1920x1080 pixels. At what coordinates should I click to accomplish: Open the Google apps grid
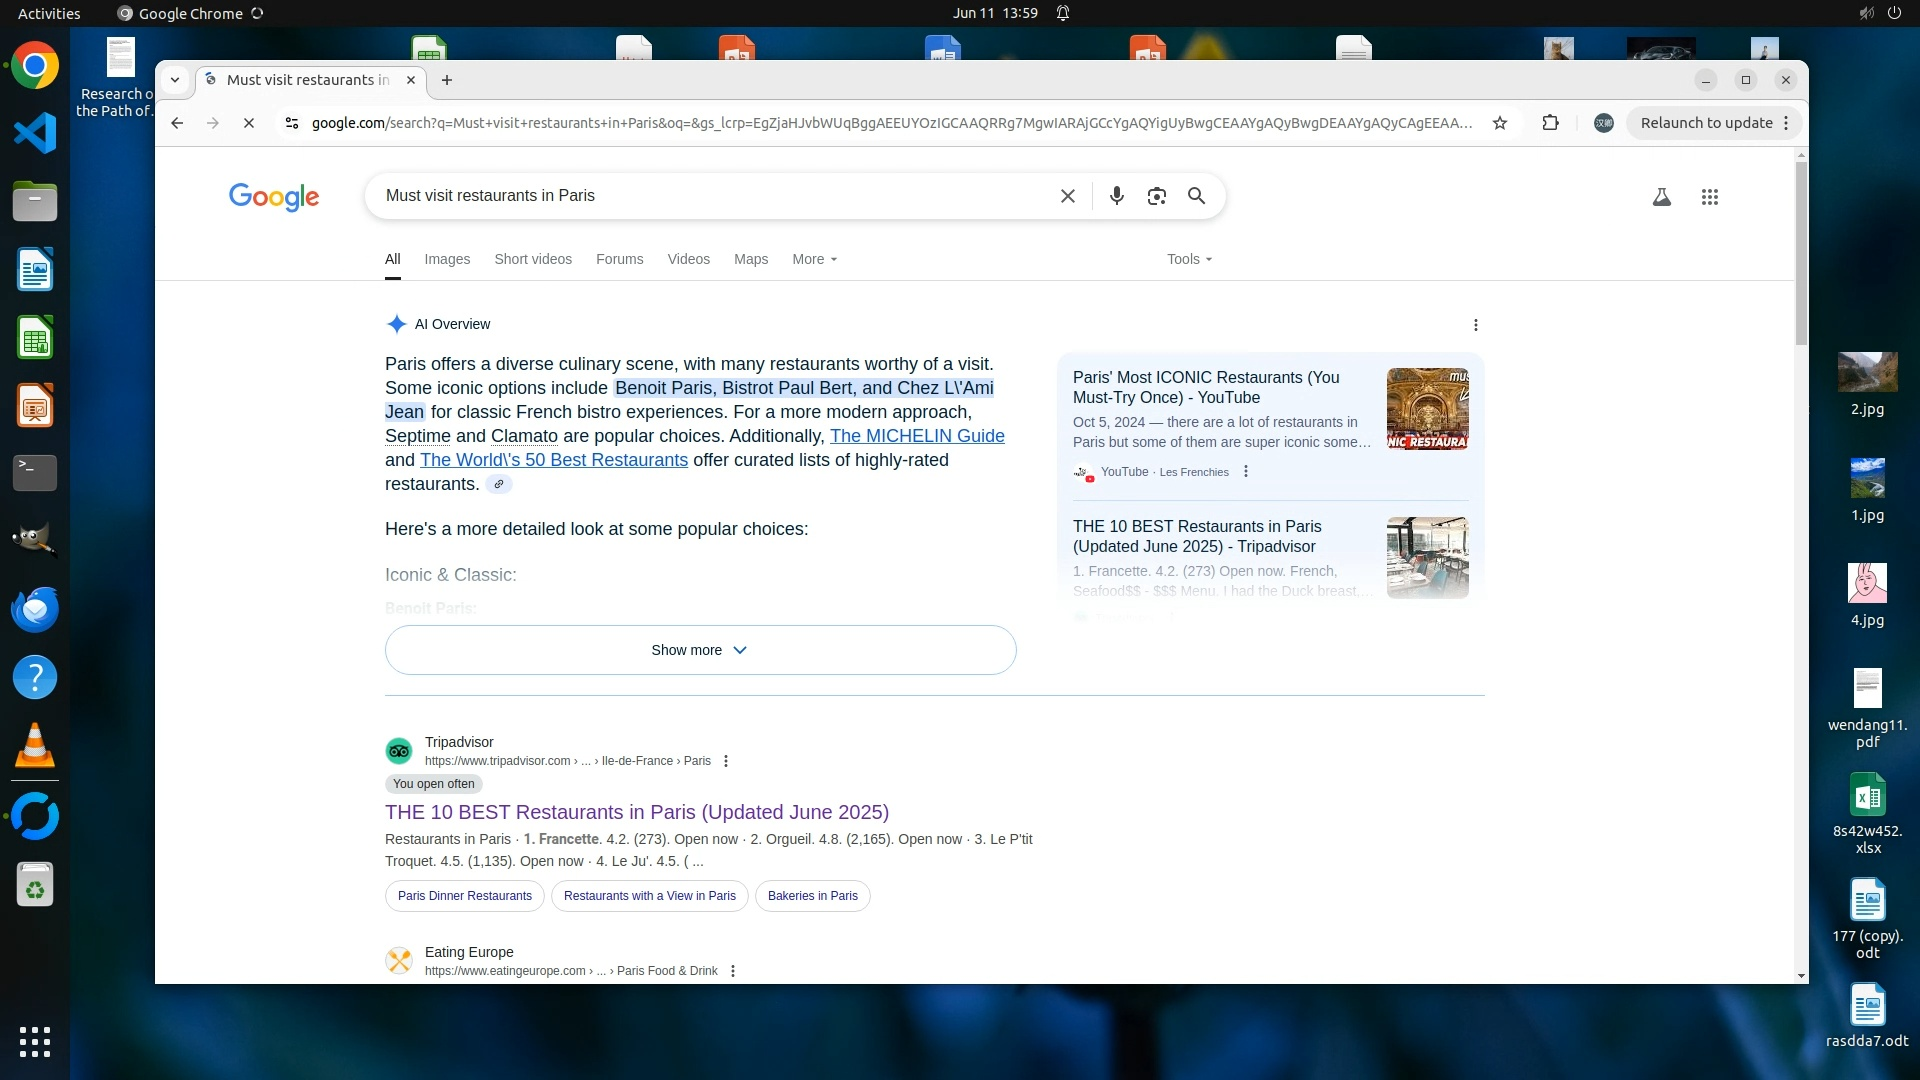(1710, 197)
